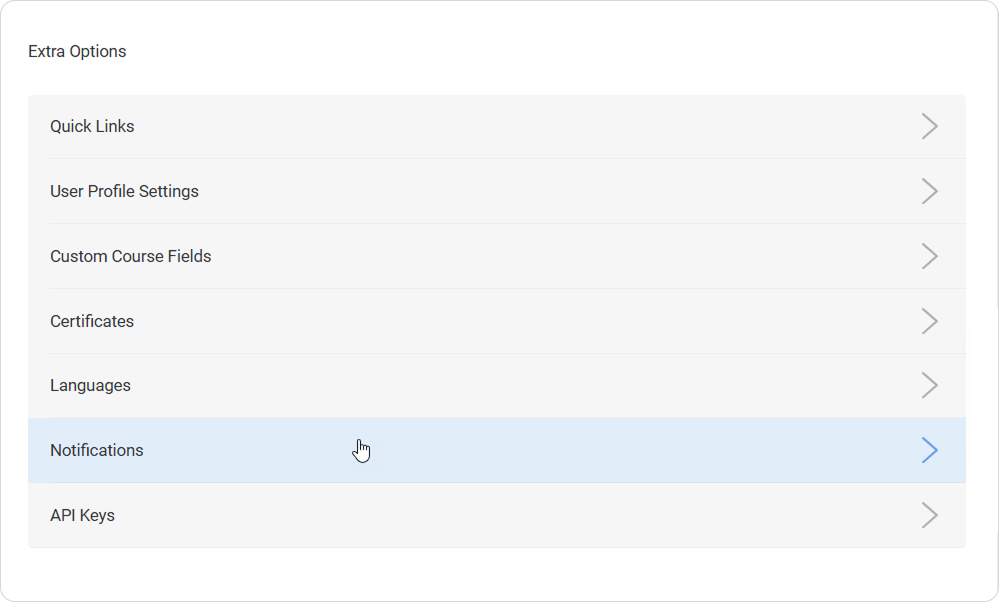The image size is (999, 602).
Task: Select the API Keys text label
Action: [x=82, y=515]
